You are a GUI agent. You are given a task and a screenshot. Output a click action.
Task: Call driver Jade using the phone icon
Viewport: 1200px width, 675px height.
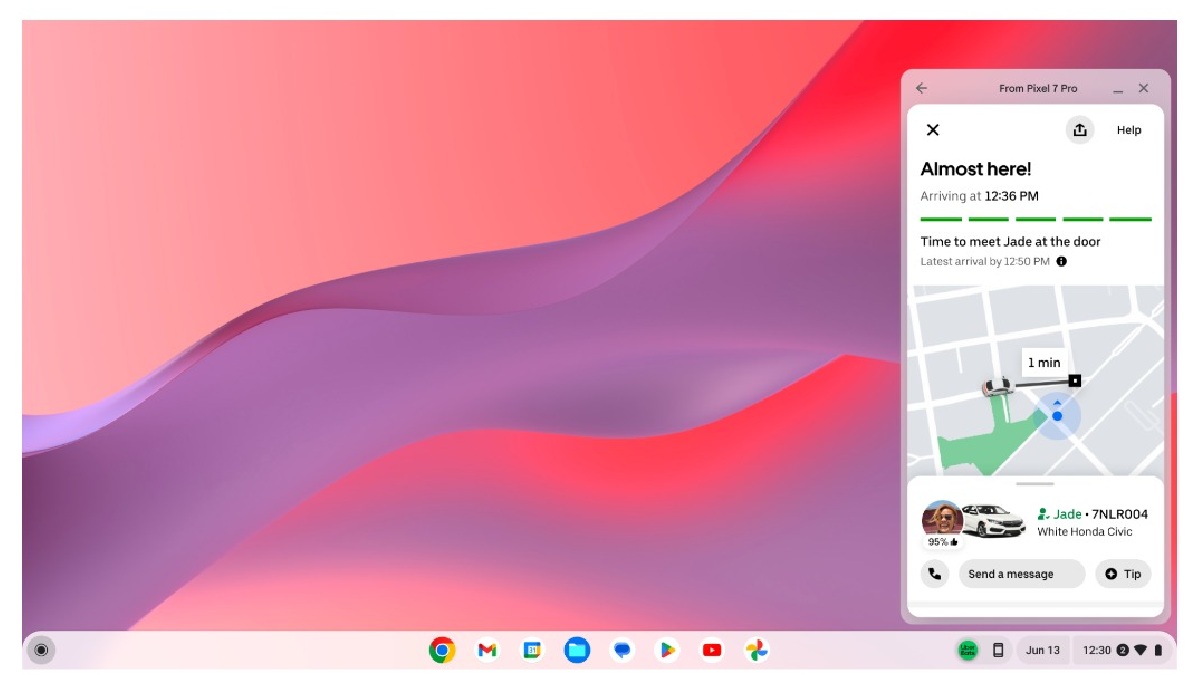point(933,573)
